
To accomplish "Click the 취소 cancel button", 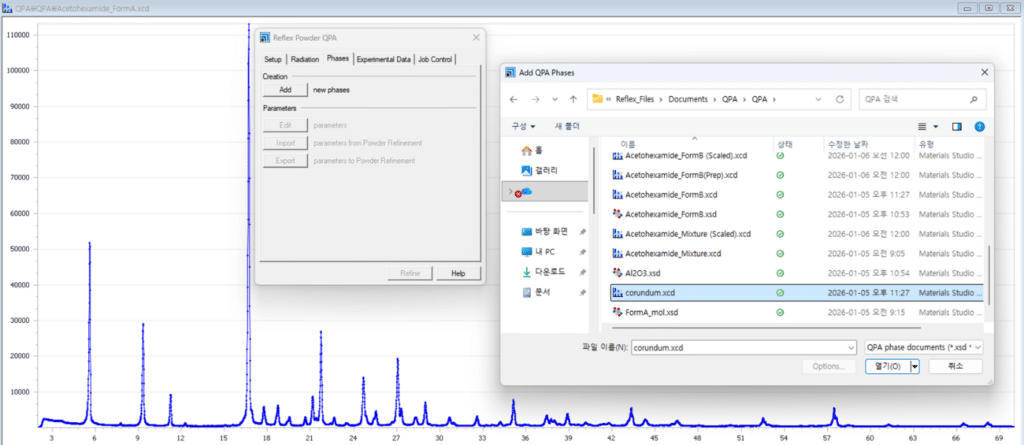I will tap(955, 367).
